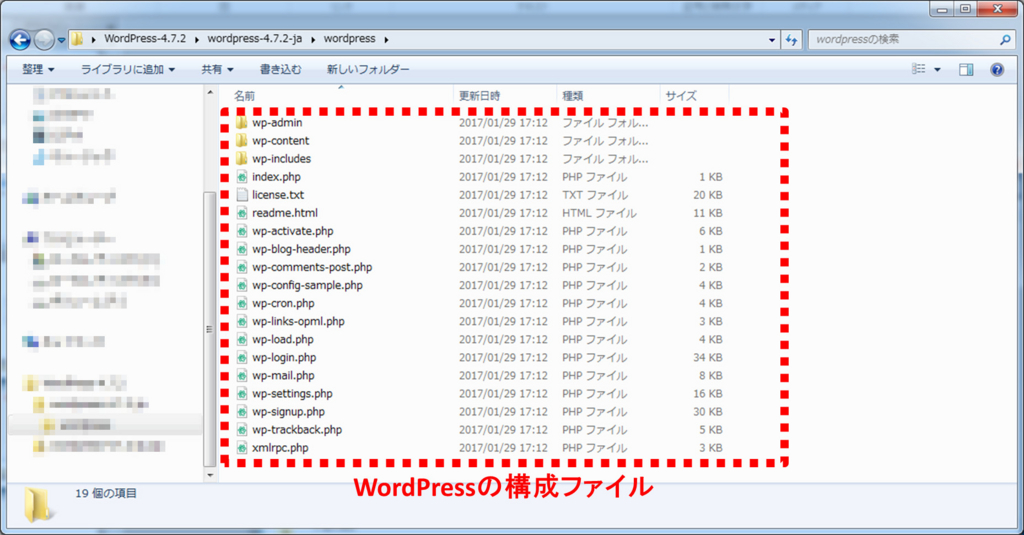Go back with the Back arrow button
Screen dimensions: 1024x535
pyautogui.click(x=20, y=40)
